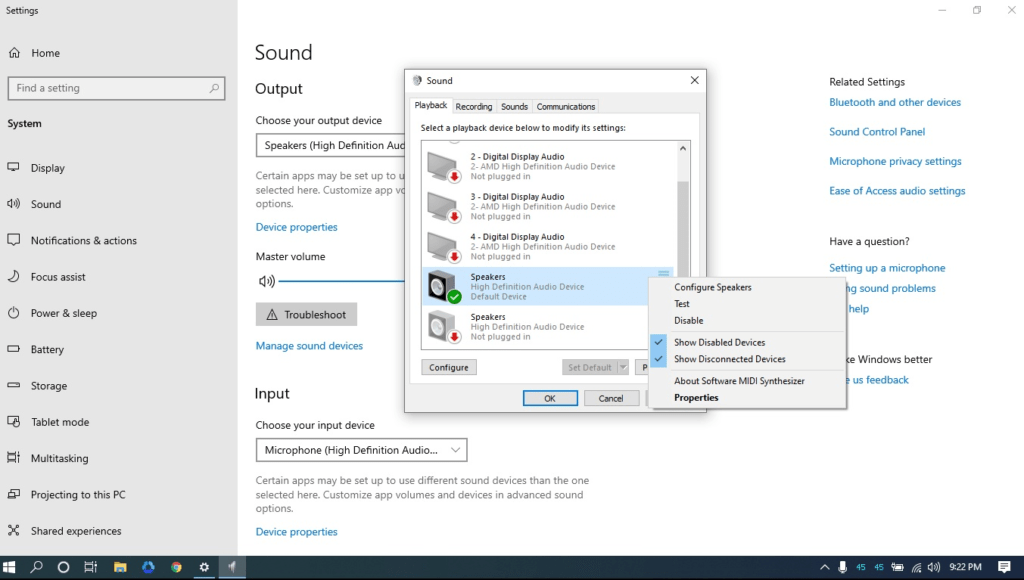Switch to the Recording tab
Viewport: 1024px width, 580px height.
(x=474, y=106)
